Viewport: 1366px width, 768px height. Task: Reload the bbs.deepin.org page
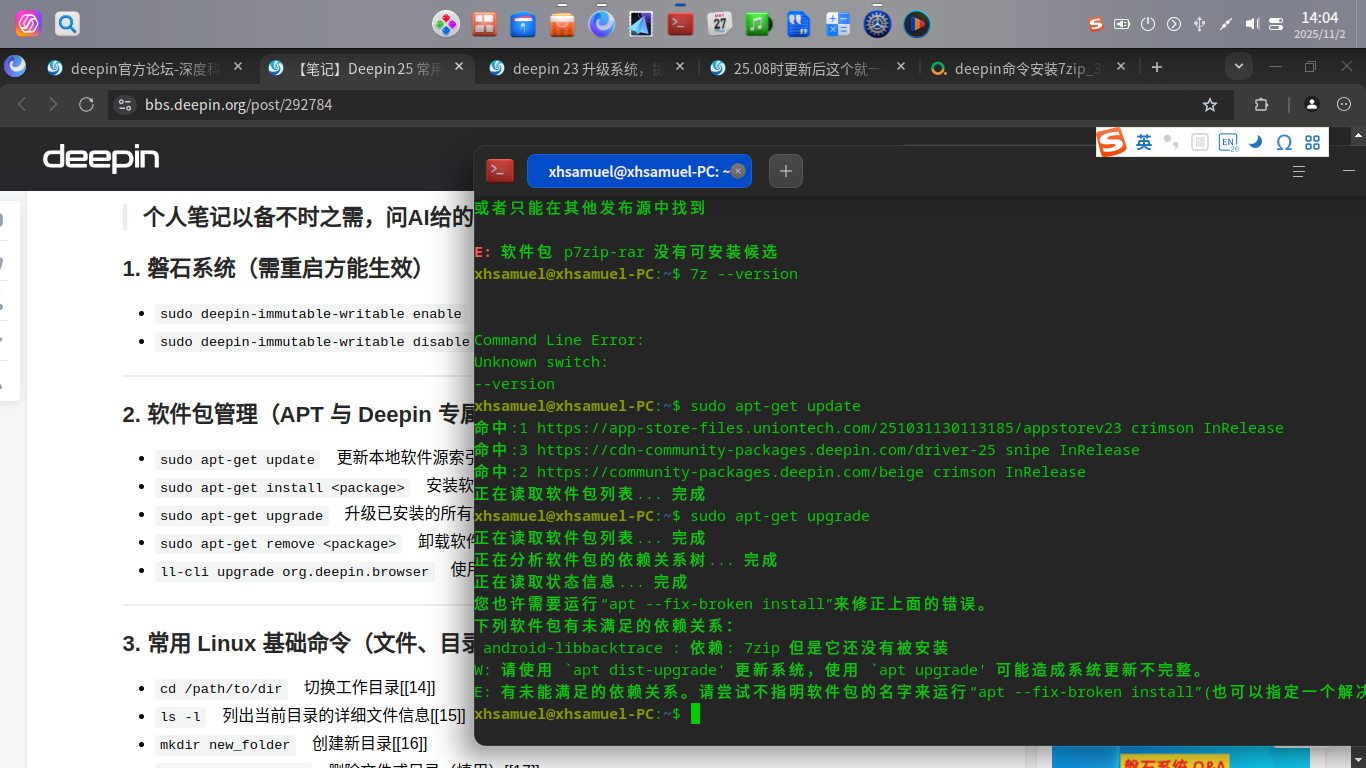[x=86, y=104]
